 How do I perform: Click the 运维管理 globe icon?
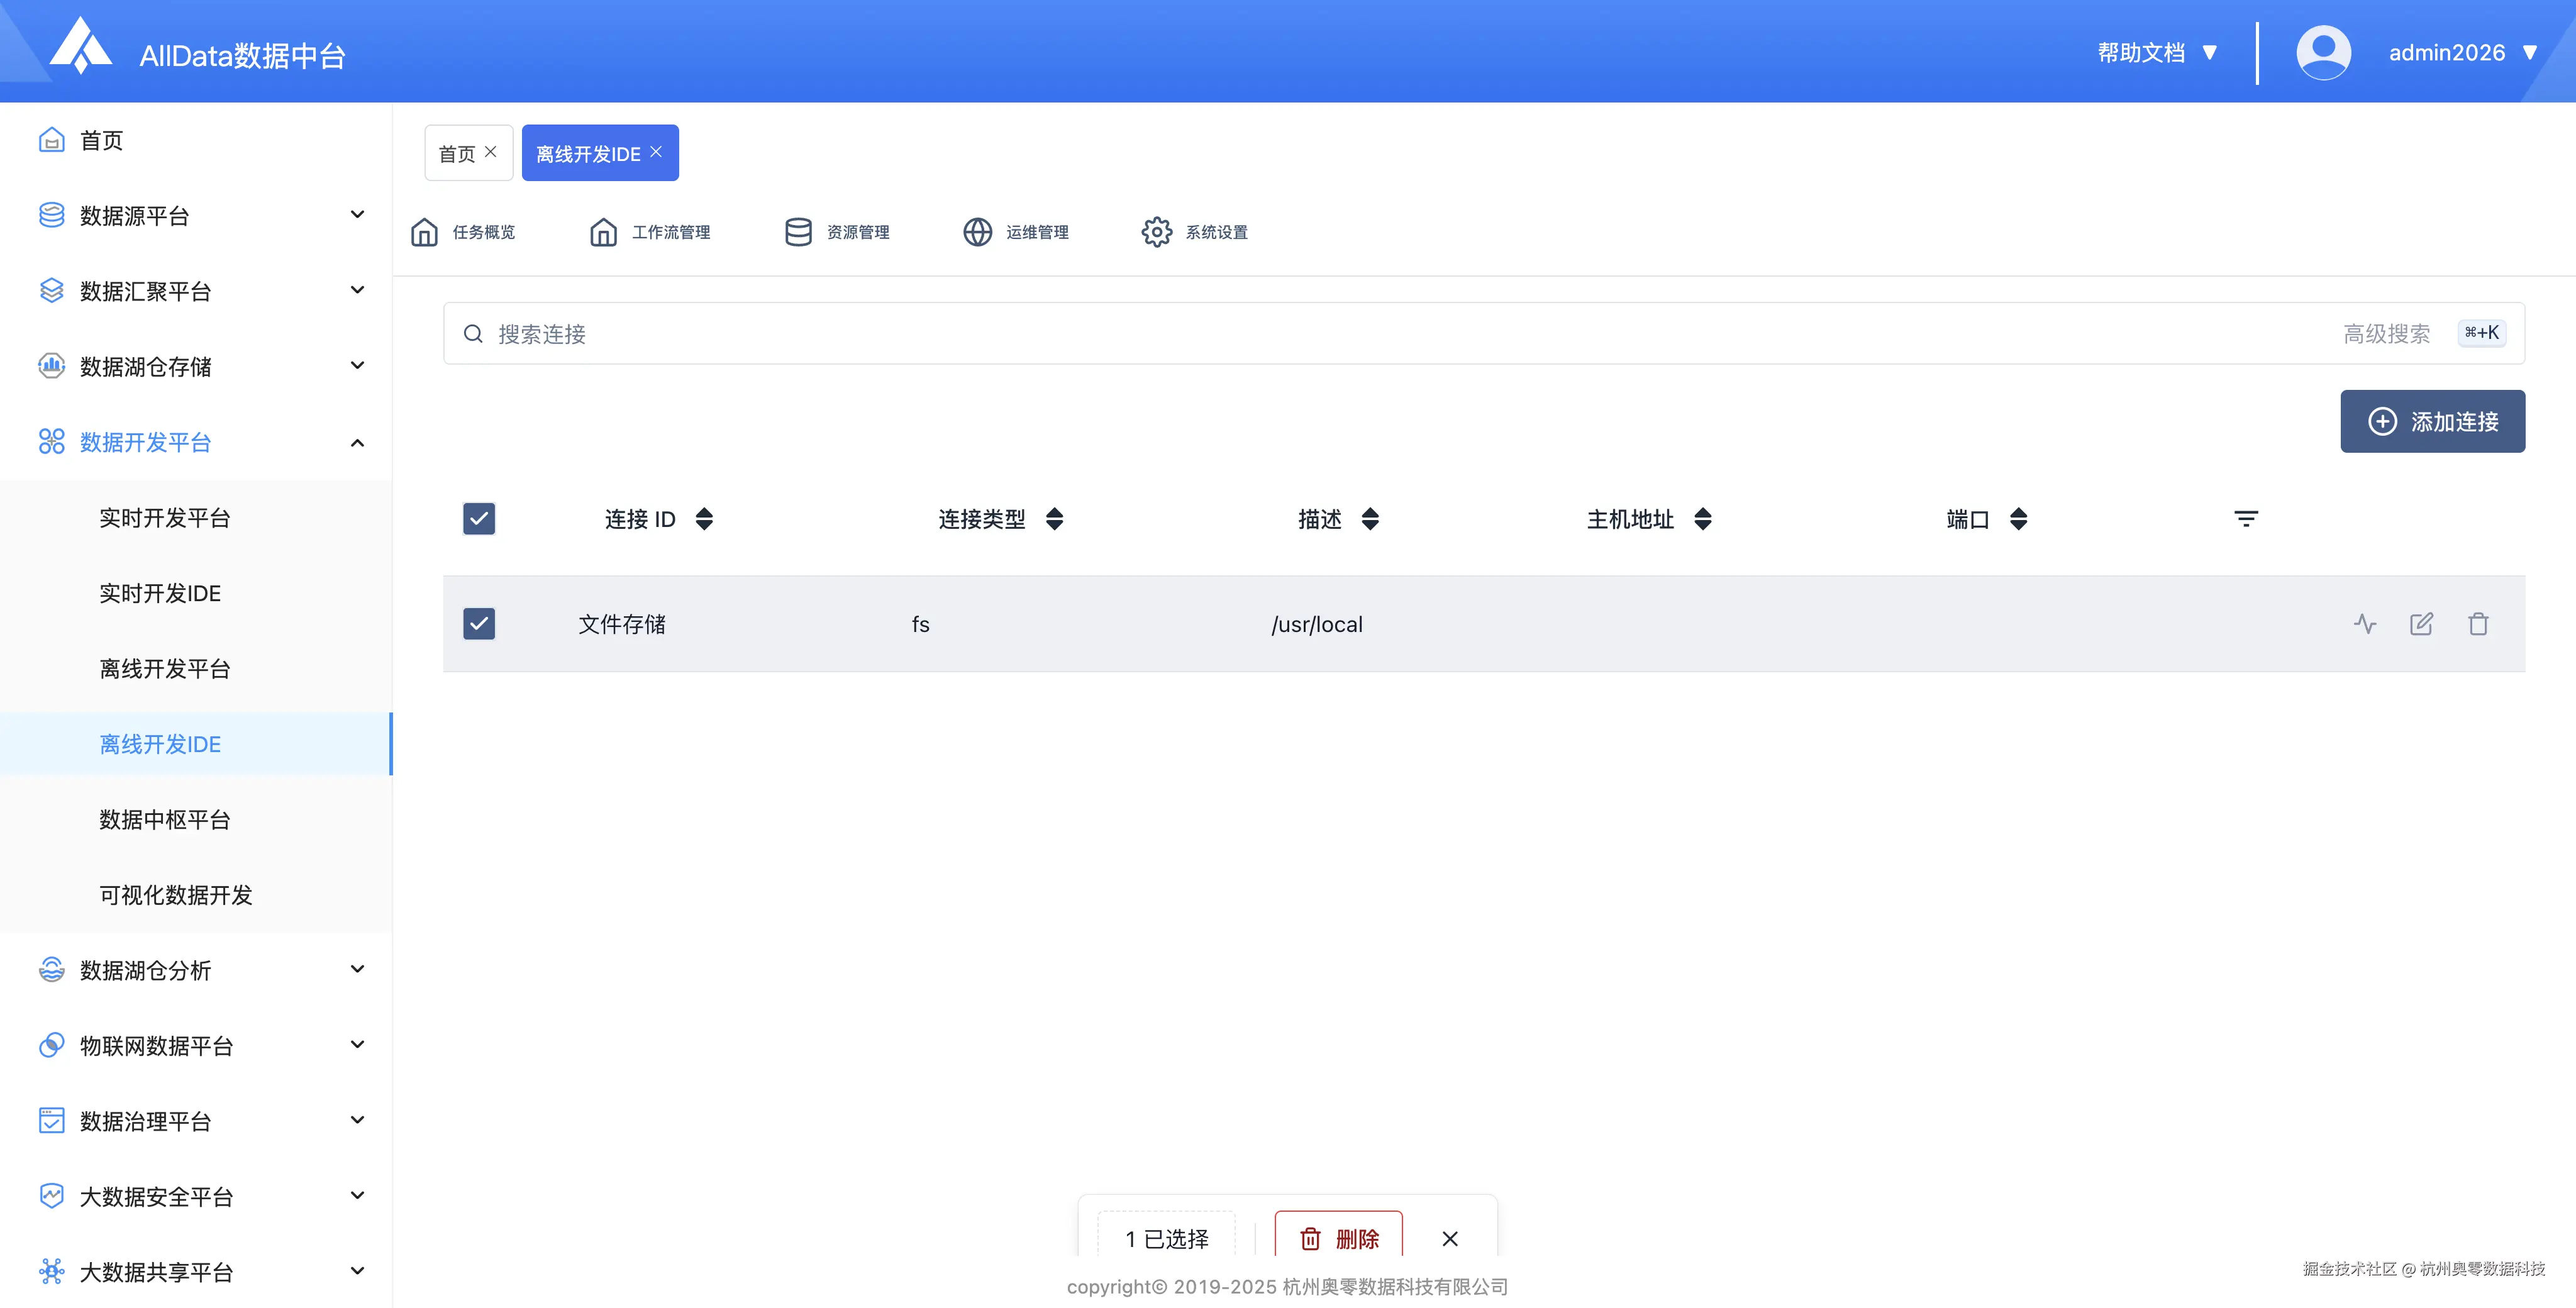click(977, 232)
